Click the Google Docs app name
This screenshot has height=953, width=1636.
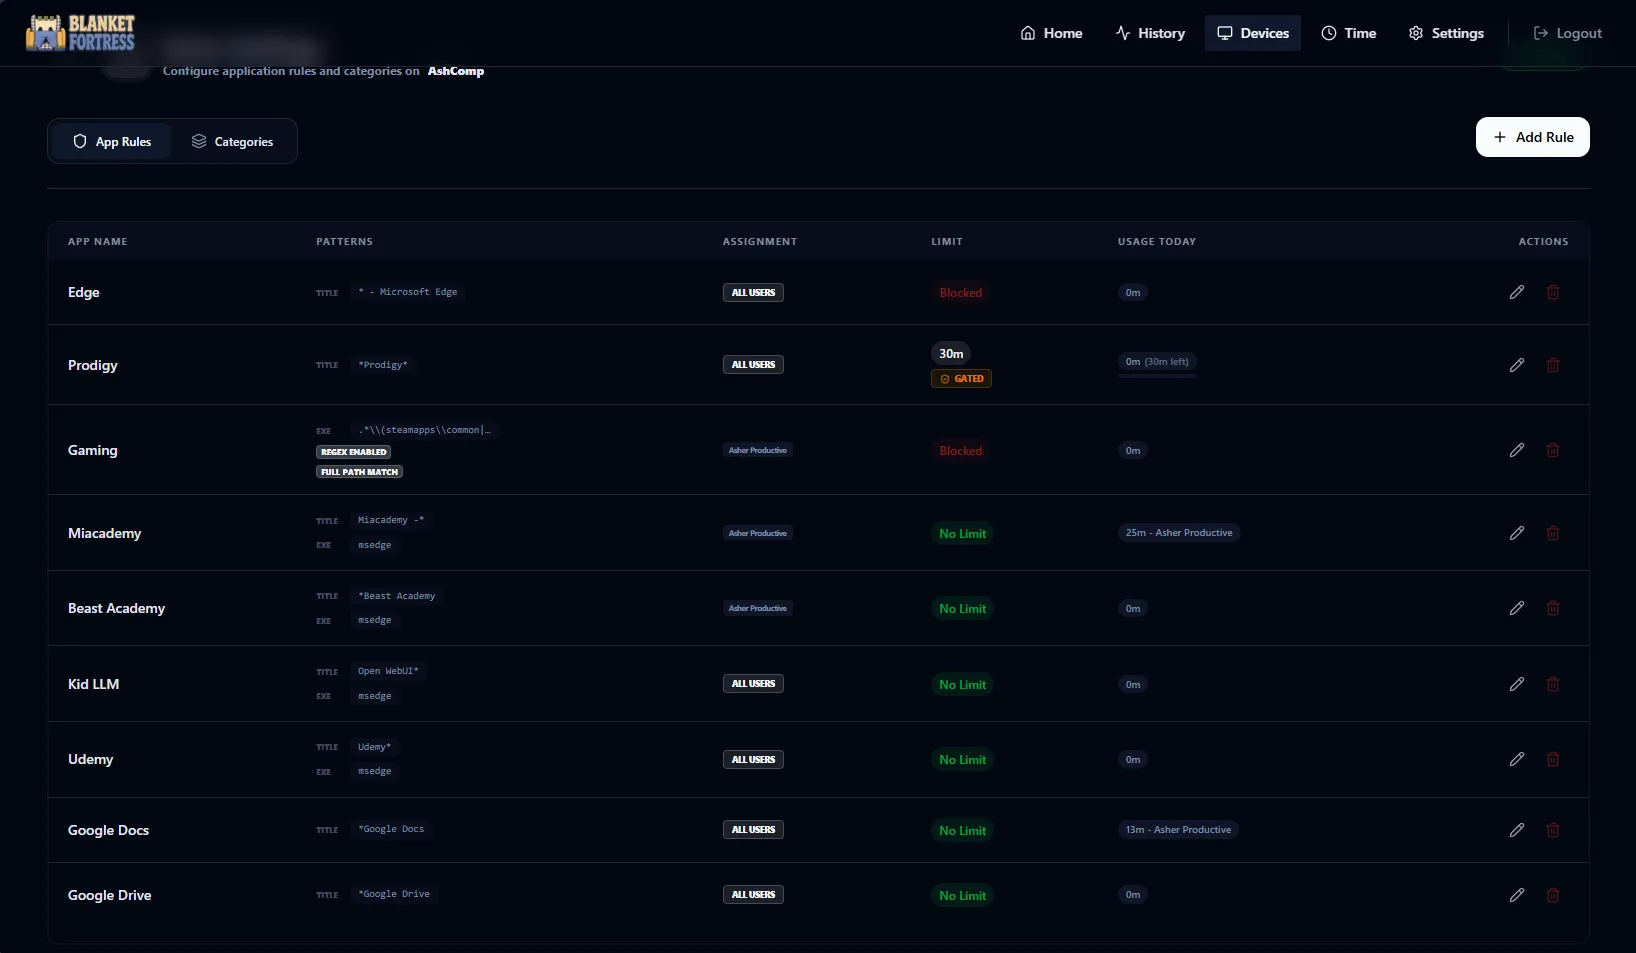click(x=109, y=830)
